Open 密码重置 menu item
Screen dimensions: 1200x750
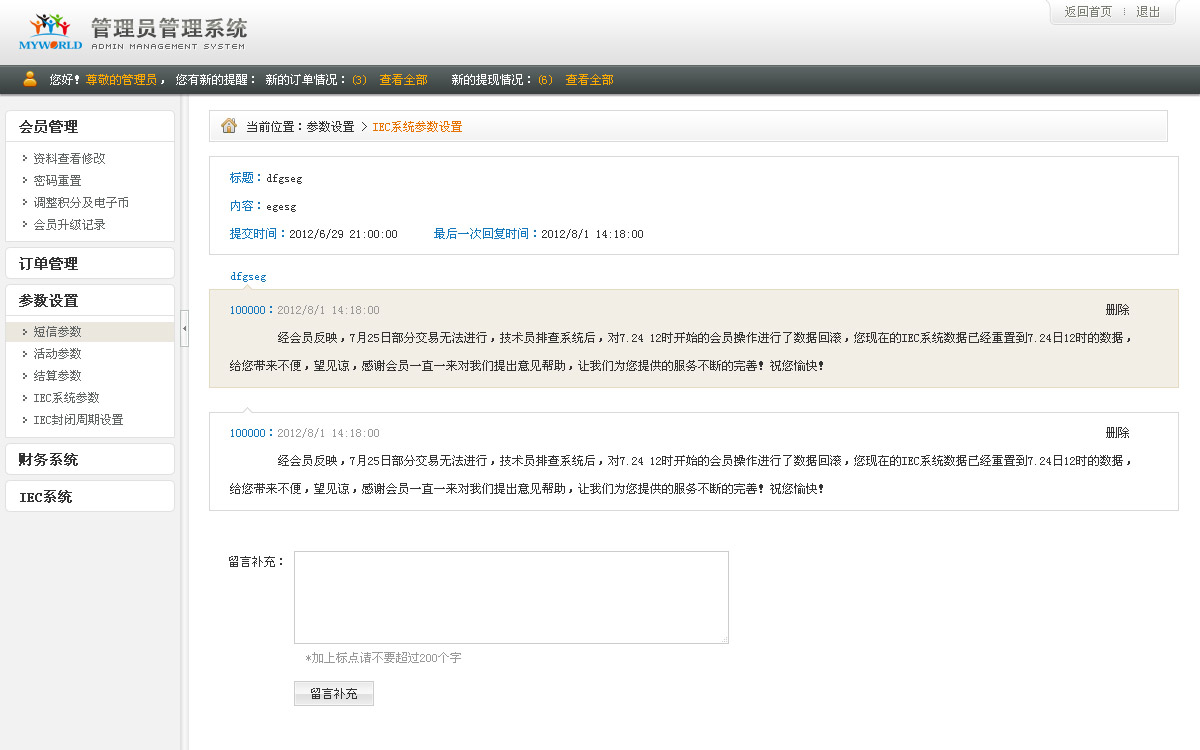point(57,180)
